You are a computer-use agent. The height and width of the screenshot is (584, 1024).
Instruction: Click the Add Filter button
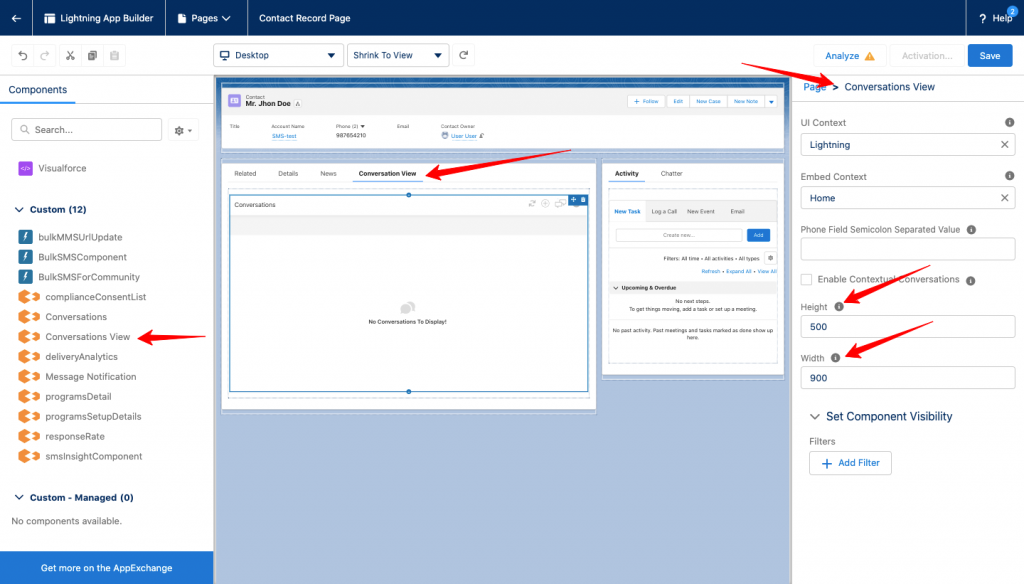coord(849,463)
